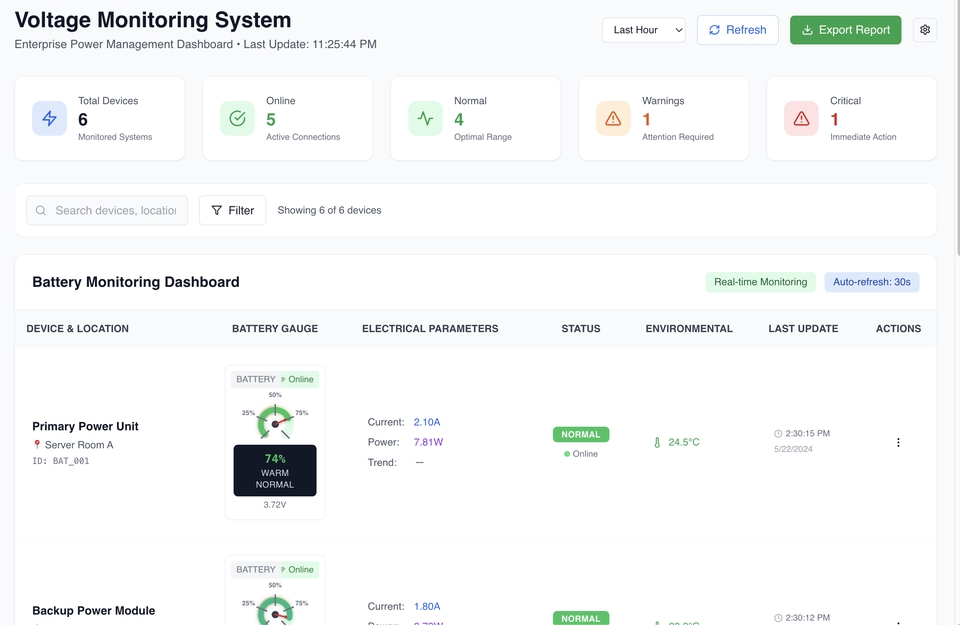The width and height of the screenshot is (960, 625).
Task: Click the Refresh button
Action: 738,30
